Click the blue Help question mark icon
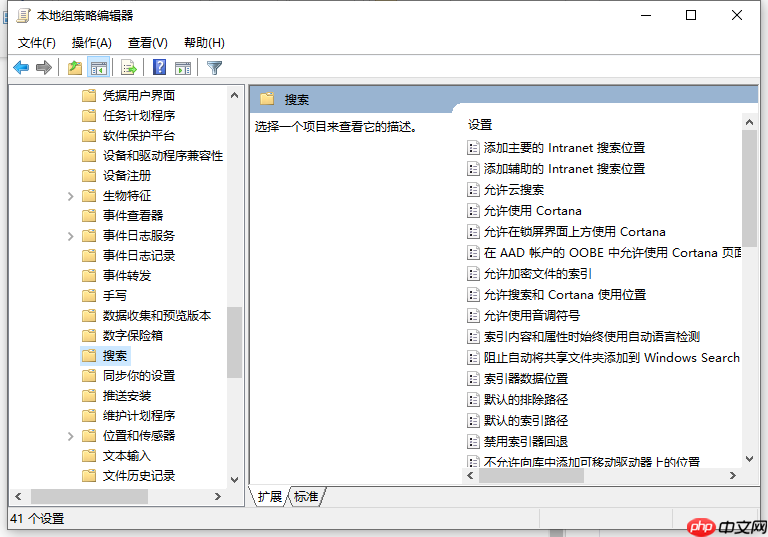The width and height of the screenshot is (768, 537). coord(160,67)
